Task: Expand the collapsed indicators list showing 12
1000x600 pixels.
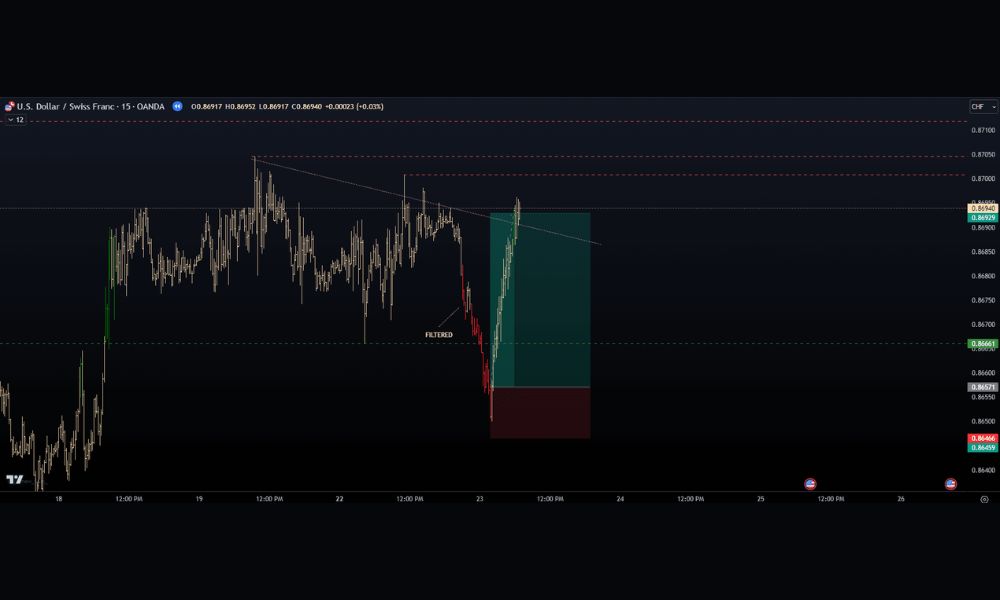Action: click(x=15, y=119)
